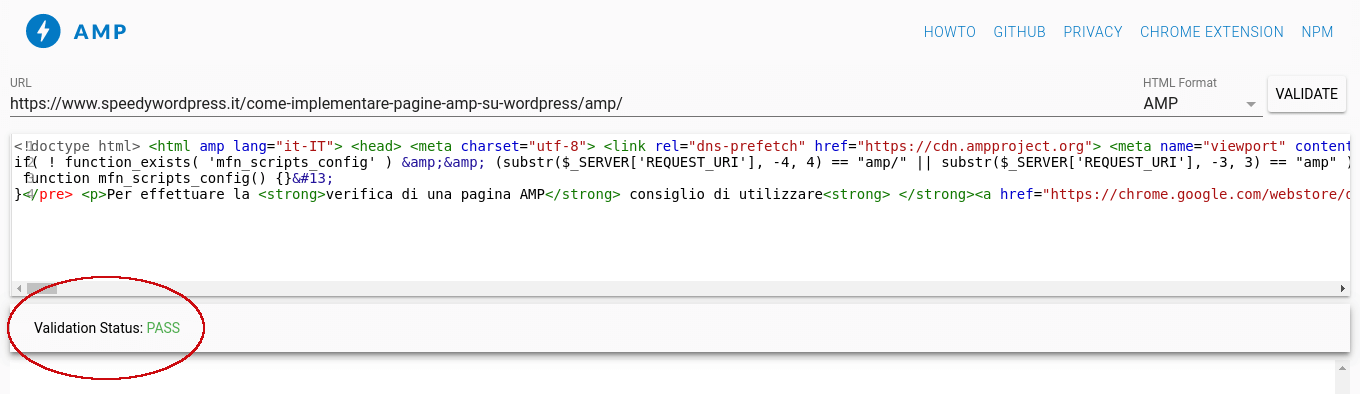This screenshot has width=1360, height=394.
Task: Click the VALIDATE button
Action: (1306, 94)
